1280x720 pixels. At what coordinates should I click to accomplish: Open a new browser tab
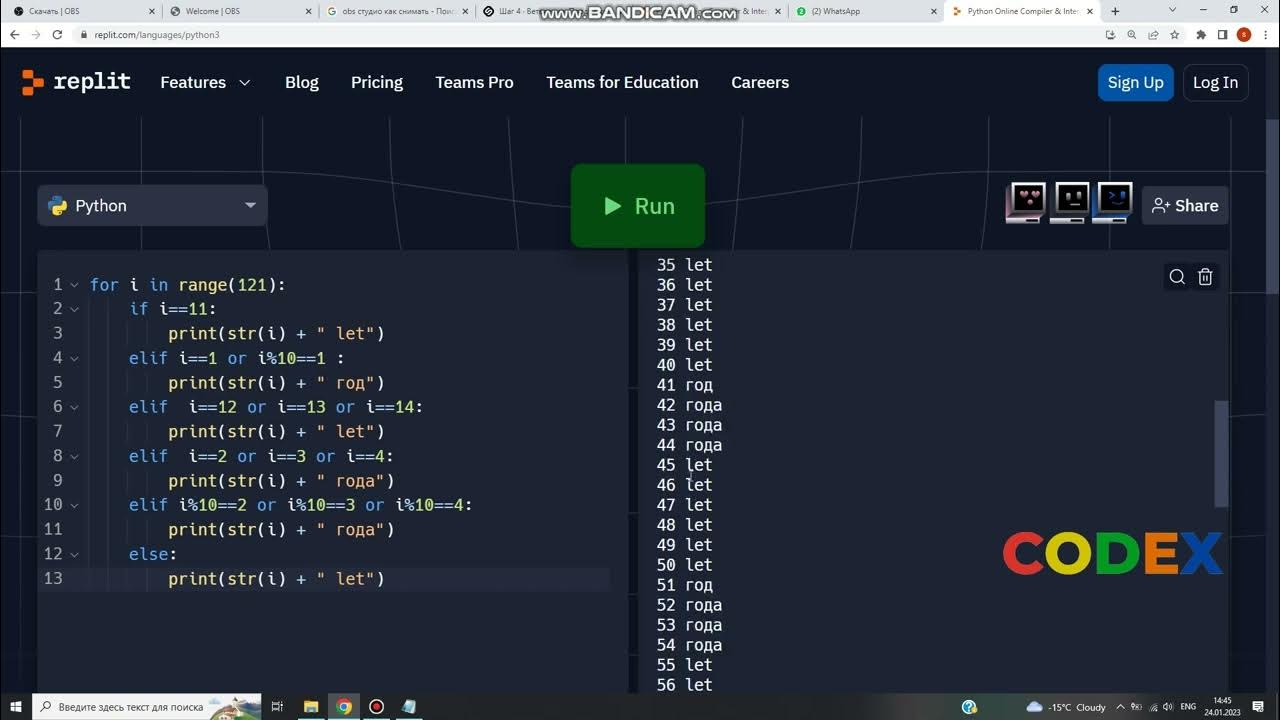[x=1115, y=11]
